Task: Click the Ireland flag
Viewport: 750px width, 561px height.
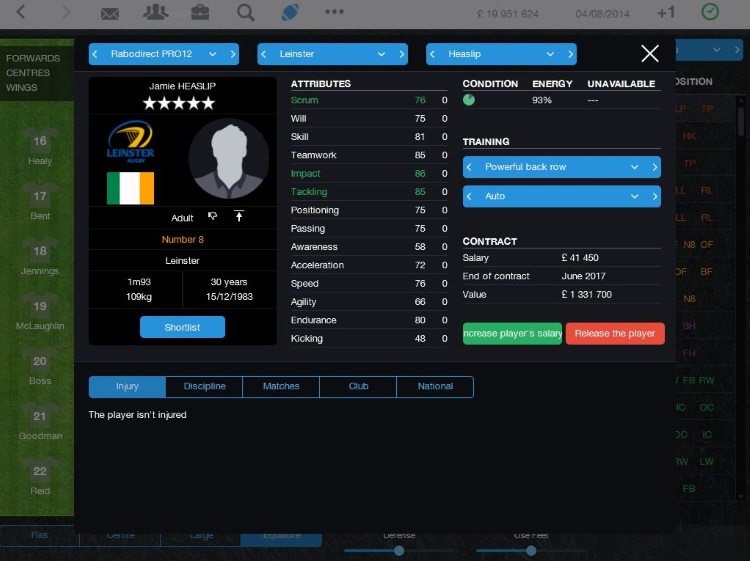Action: (130, 188)
